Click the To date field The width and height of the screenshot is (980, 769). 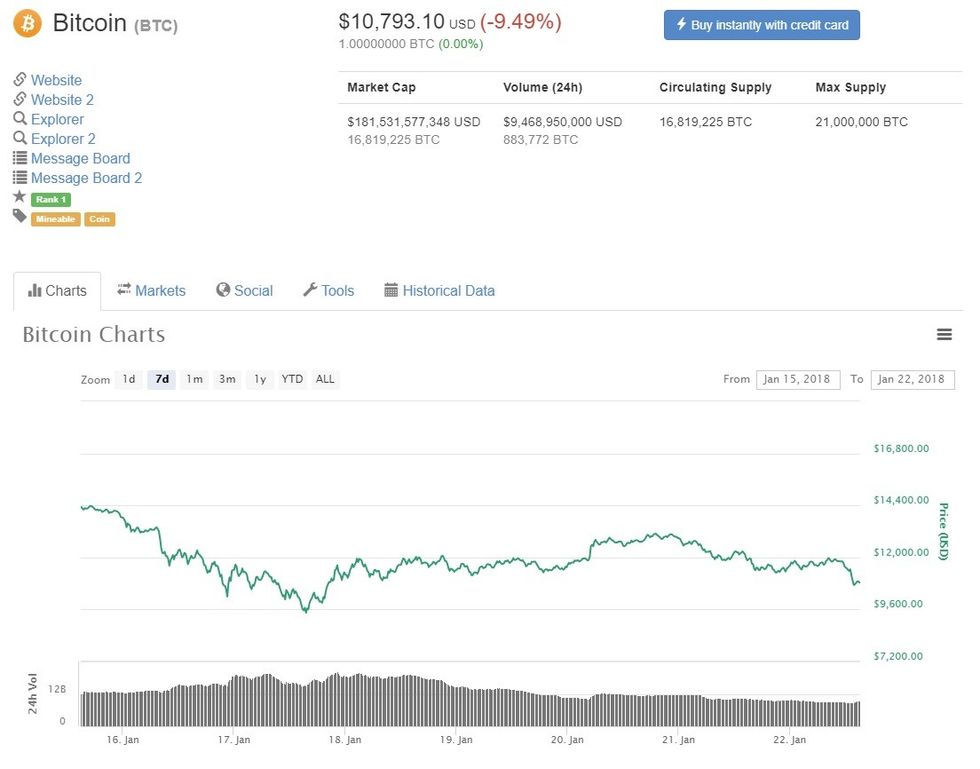pos(911,379)
